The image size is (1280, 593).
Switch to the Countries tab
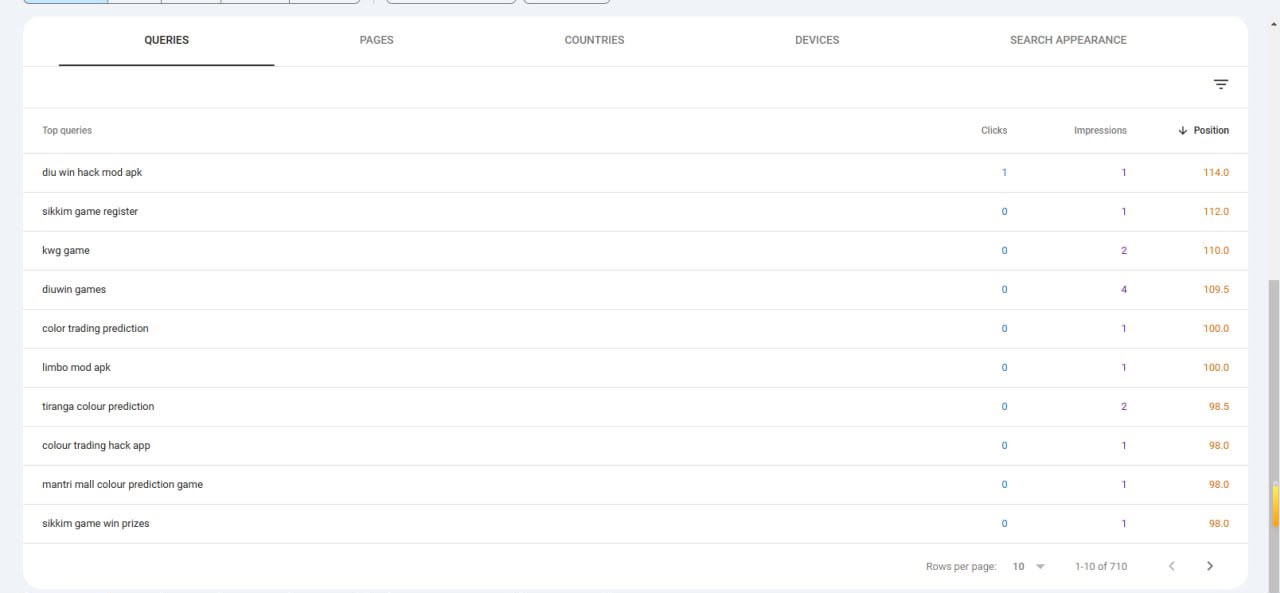click(594, 40)
